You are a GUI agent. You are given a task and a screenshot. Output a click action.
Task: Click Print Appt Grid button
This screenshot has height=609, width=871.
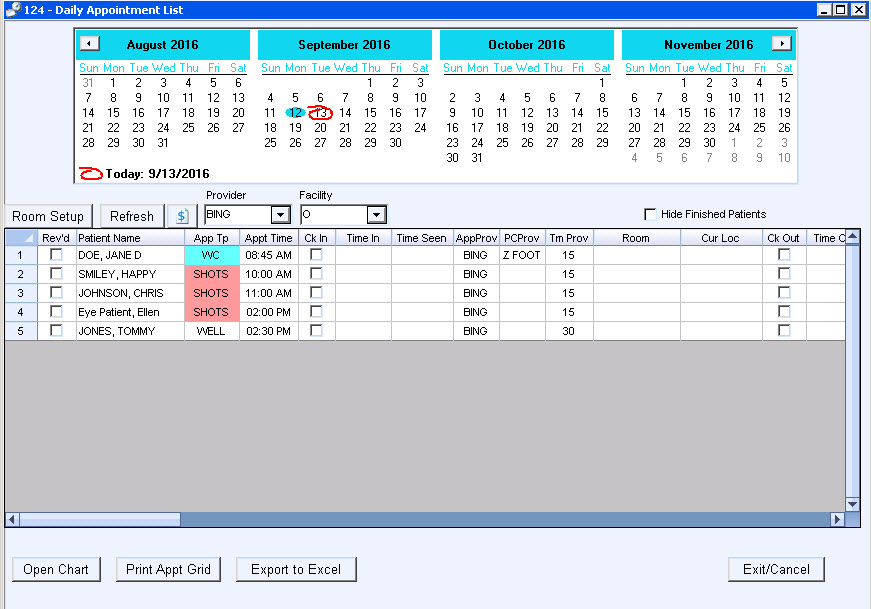(x=168, y=570)
